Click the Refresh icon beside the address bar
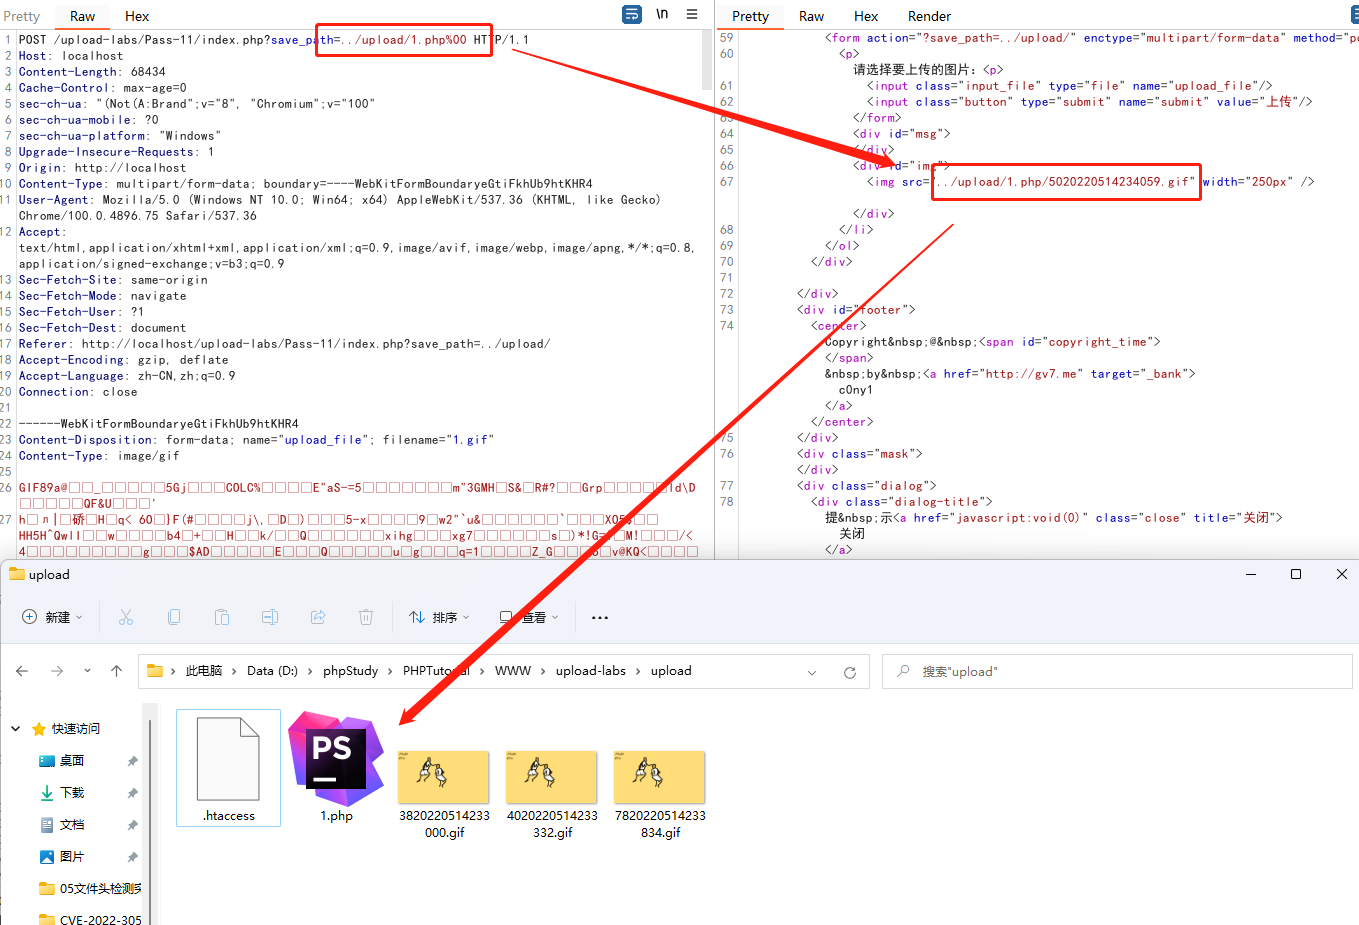The width and height of the screenshot is (1359, 925). coord(850,672)
